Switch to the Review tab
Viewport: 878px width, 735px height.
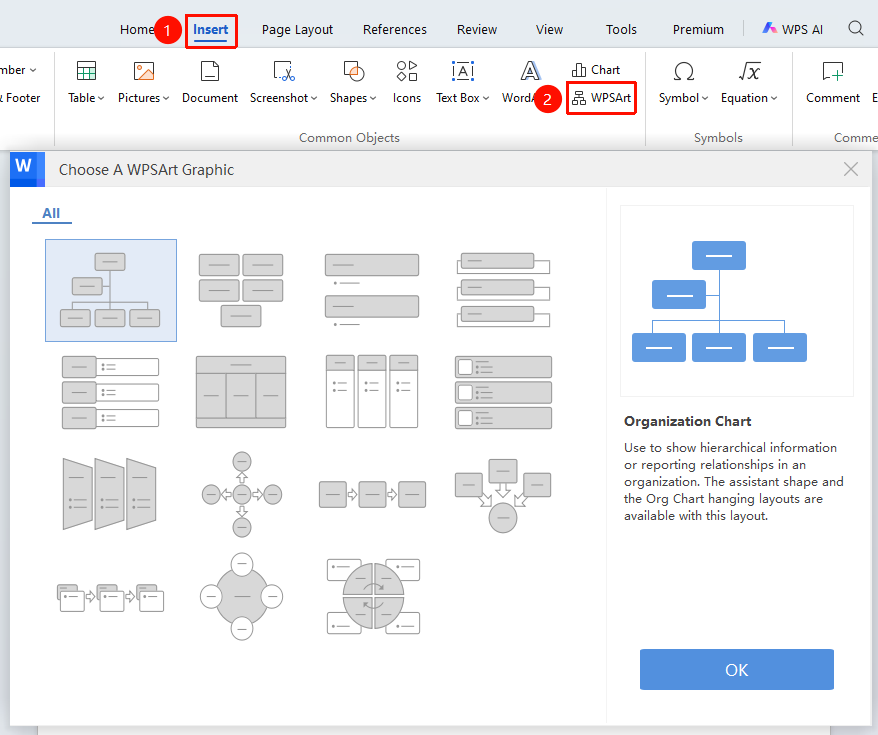[477, 30]
